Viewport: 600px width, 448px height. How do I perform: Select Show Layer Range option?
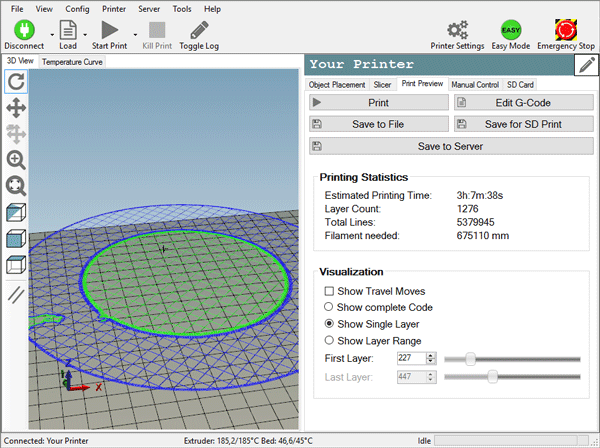click(x=329, y=340)
